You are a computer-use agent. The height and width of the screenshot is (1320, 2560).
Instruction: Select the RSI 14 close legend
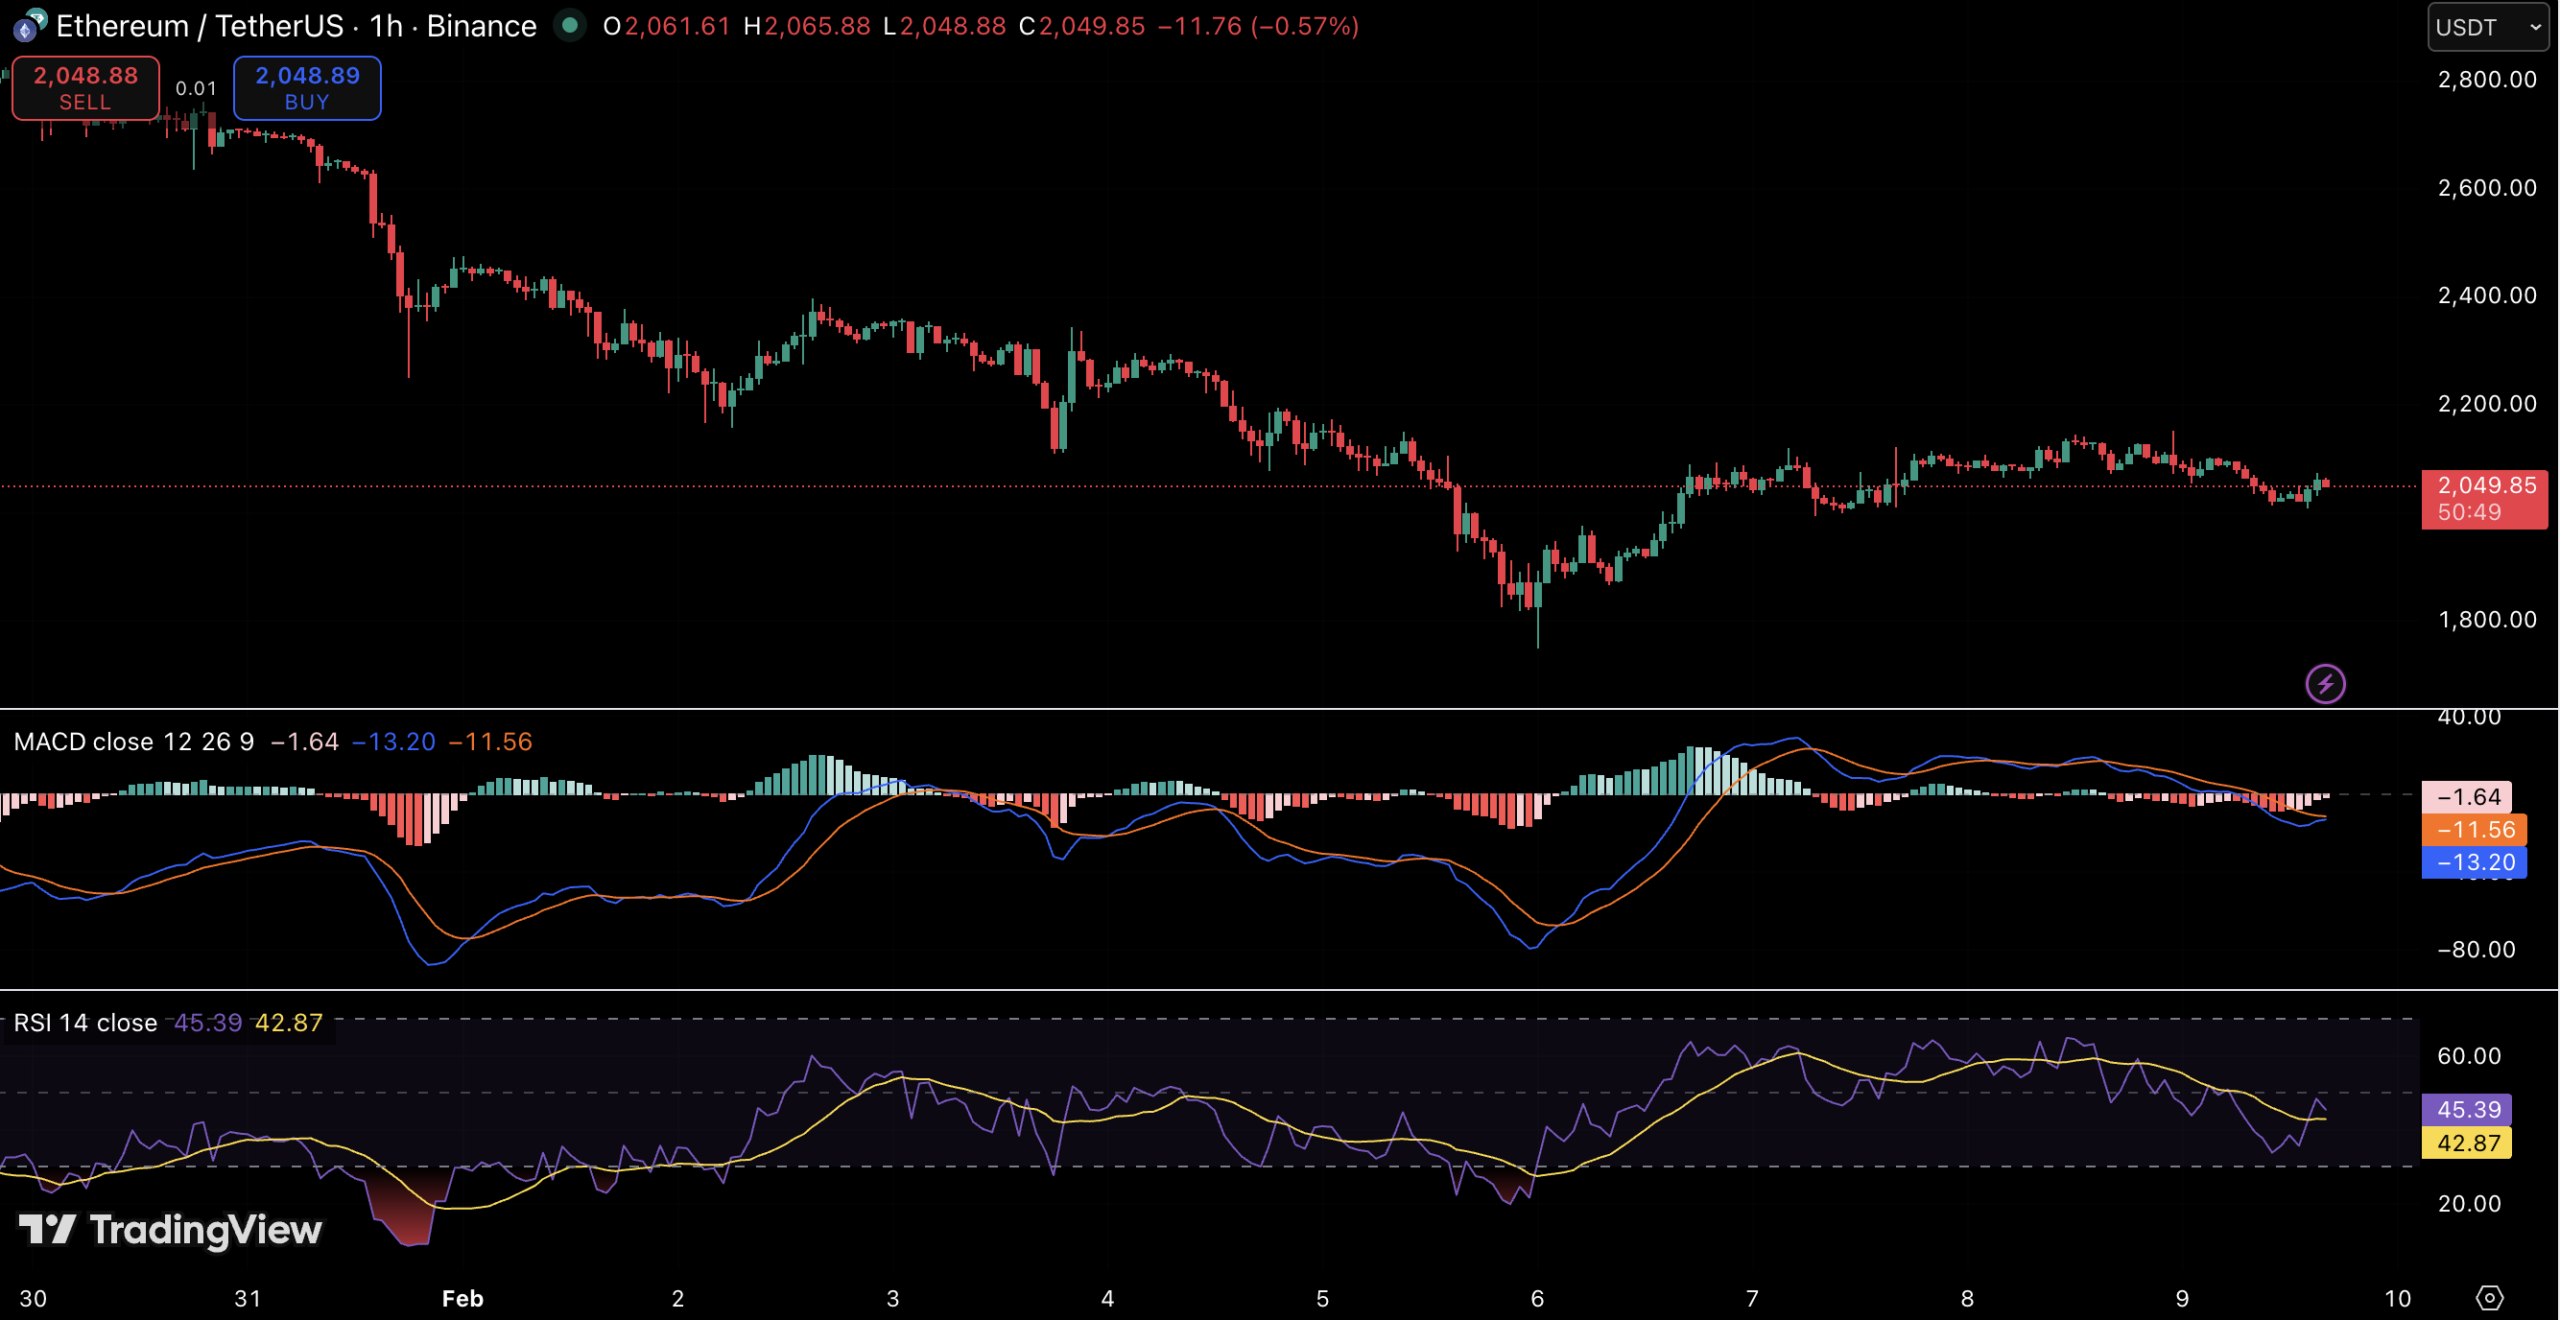tap(85, 1023)
